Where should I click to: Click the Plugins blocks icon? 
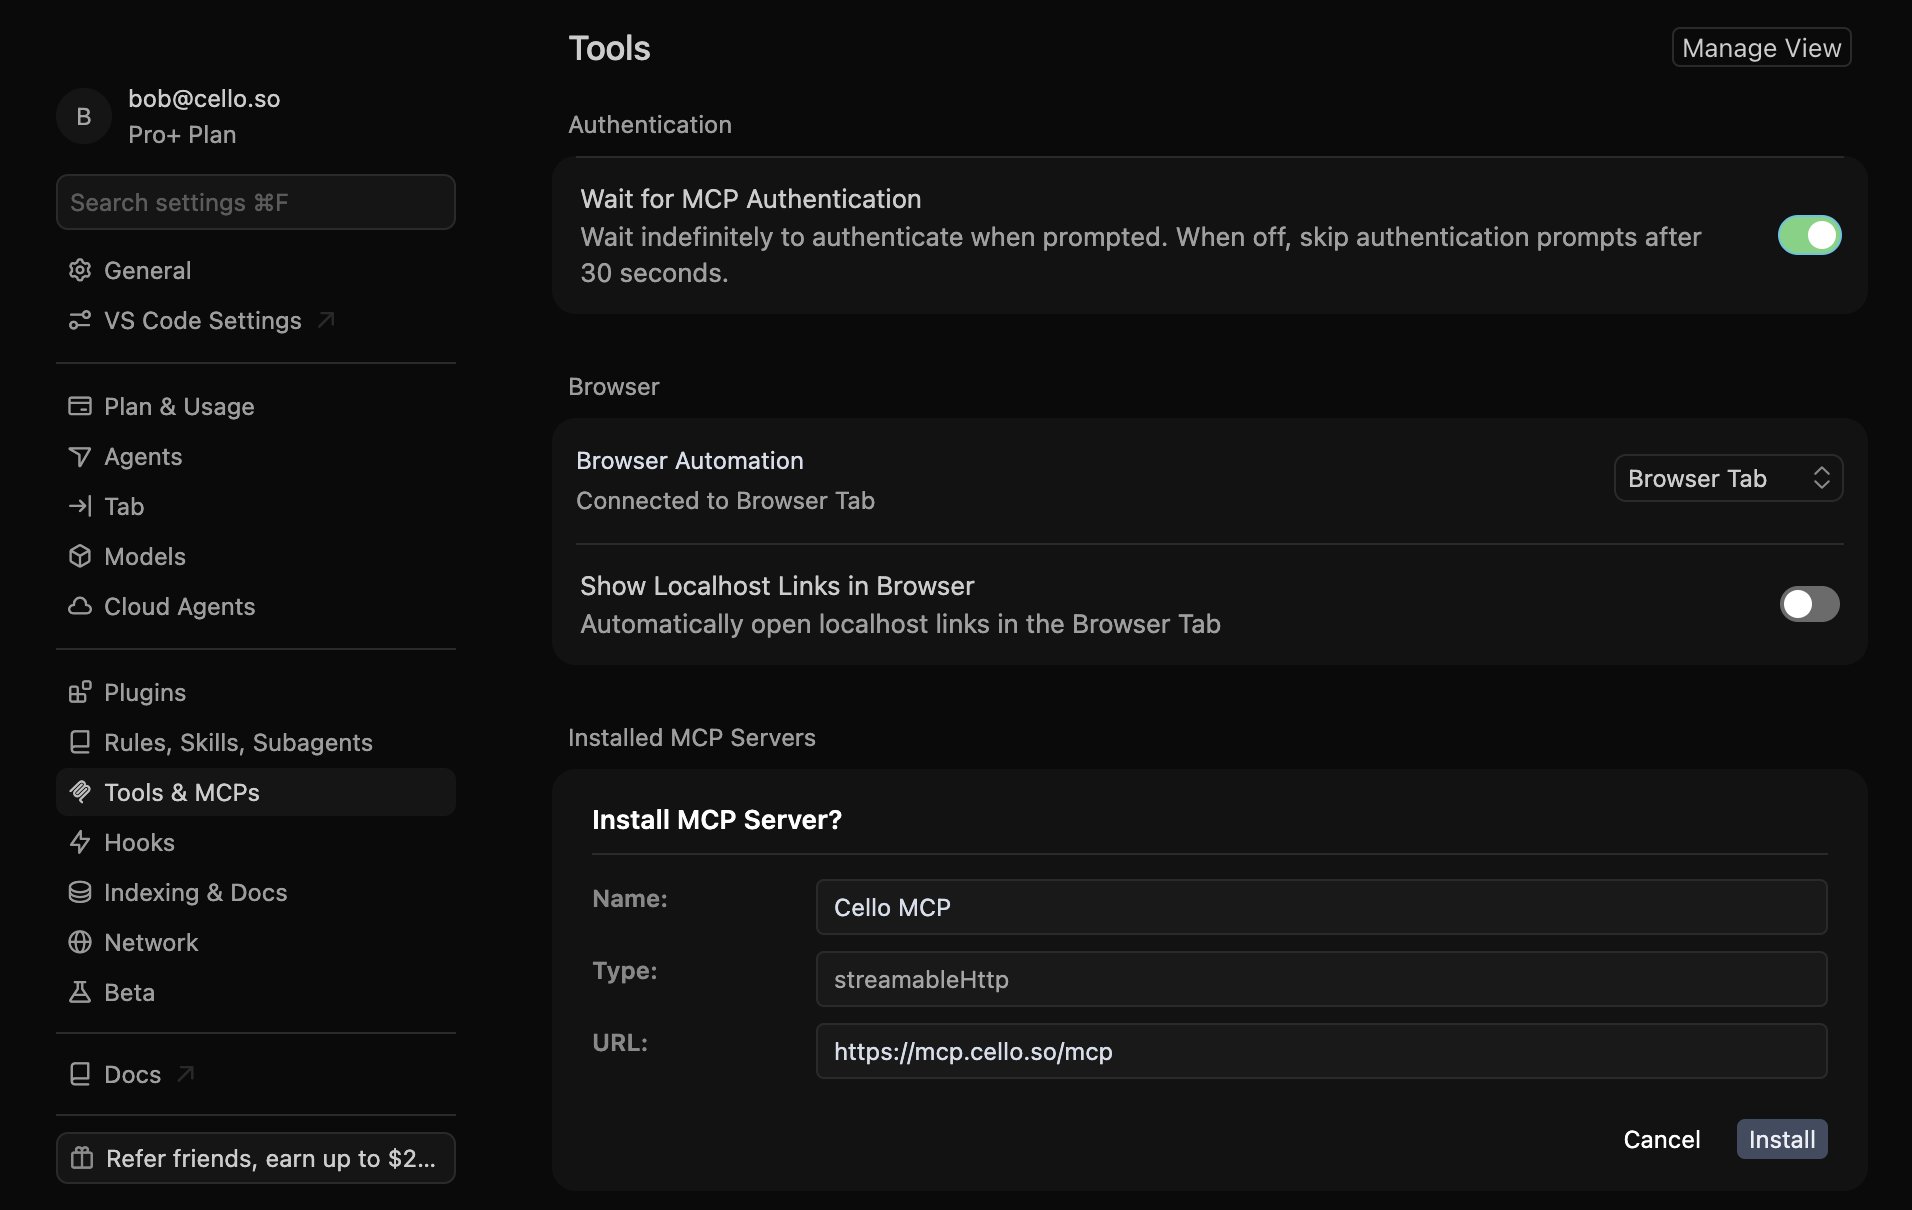80,692
